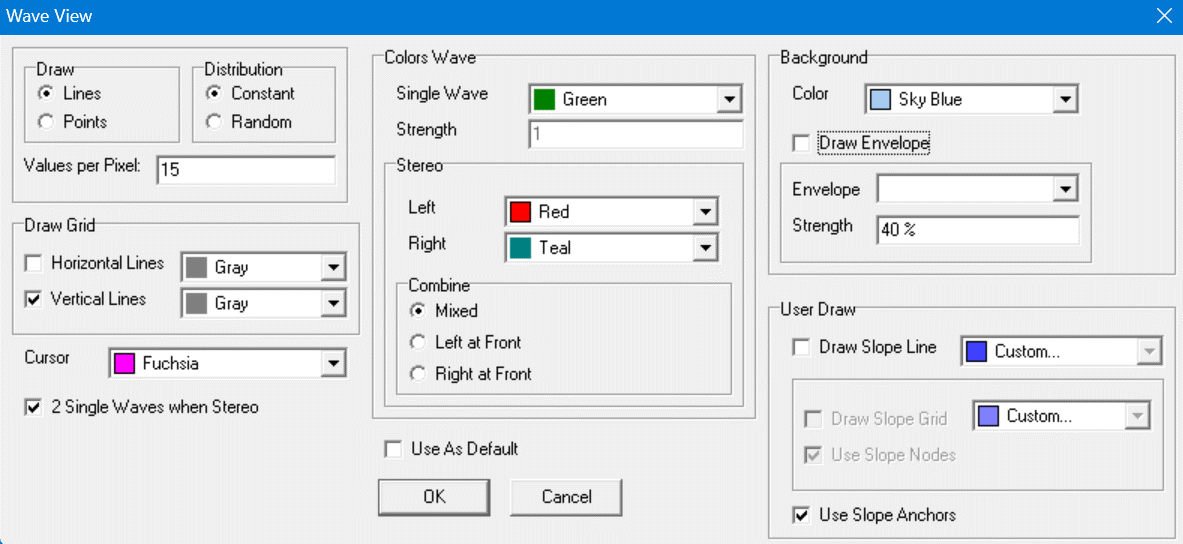Screen dimensions: 1183x544
Task: Select Left at Front combine mode
Action: tap(418, 342)
